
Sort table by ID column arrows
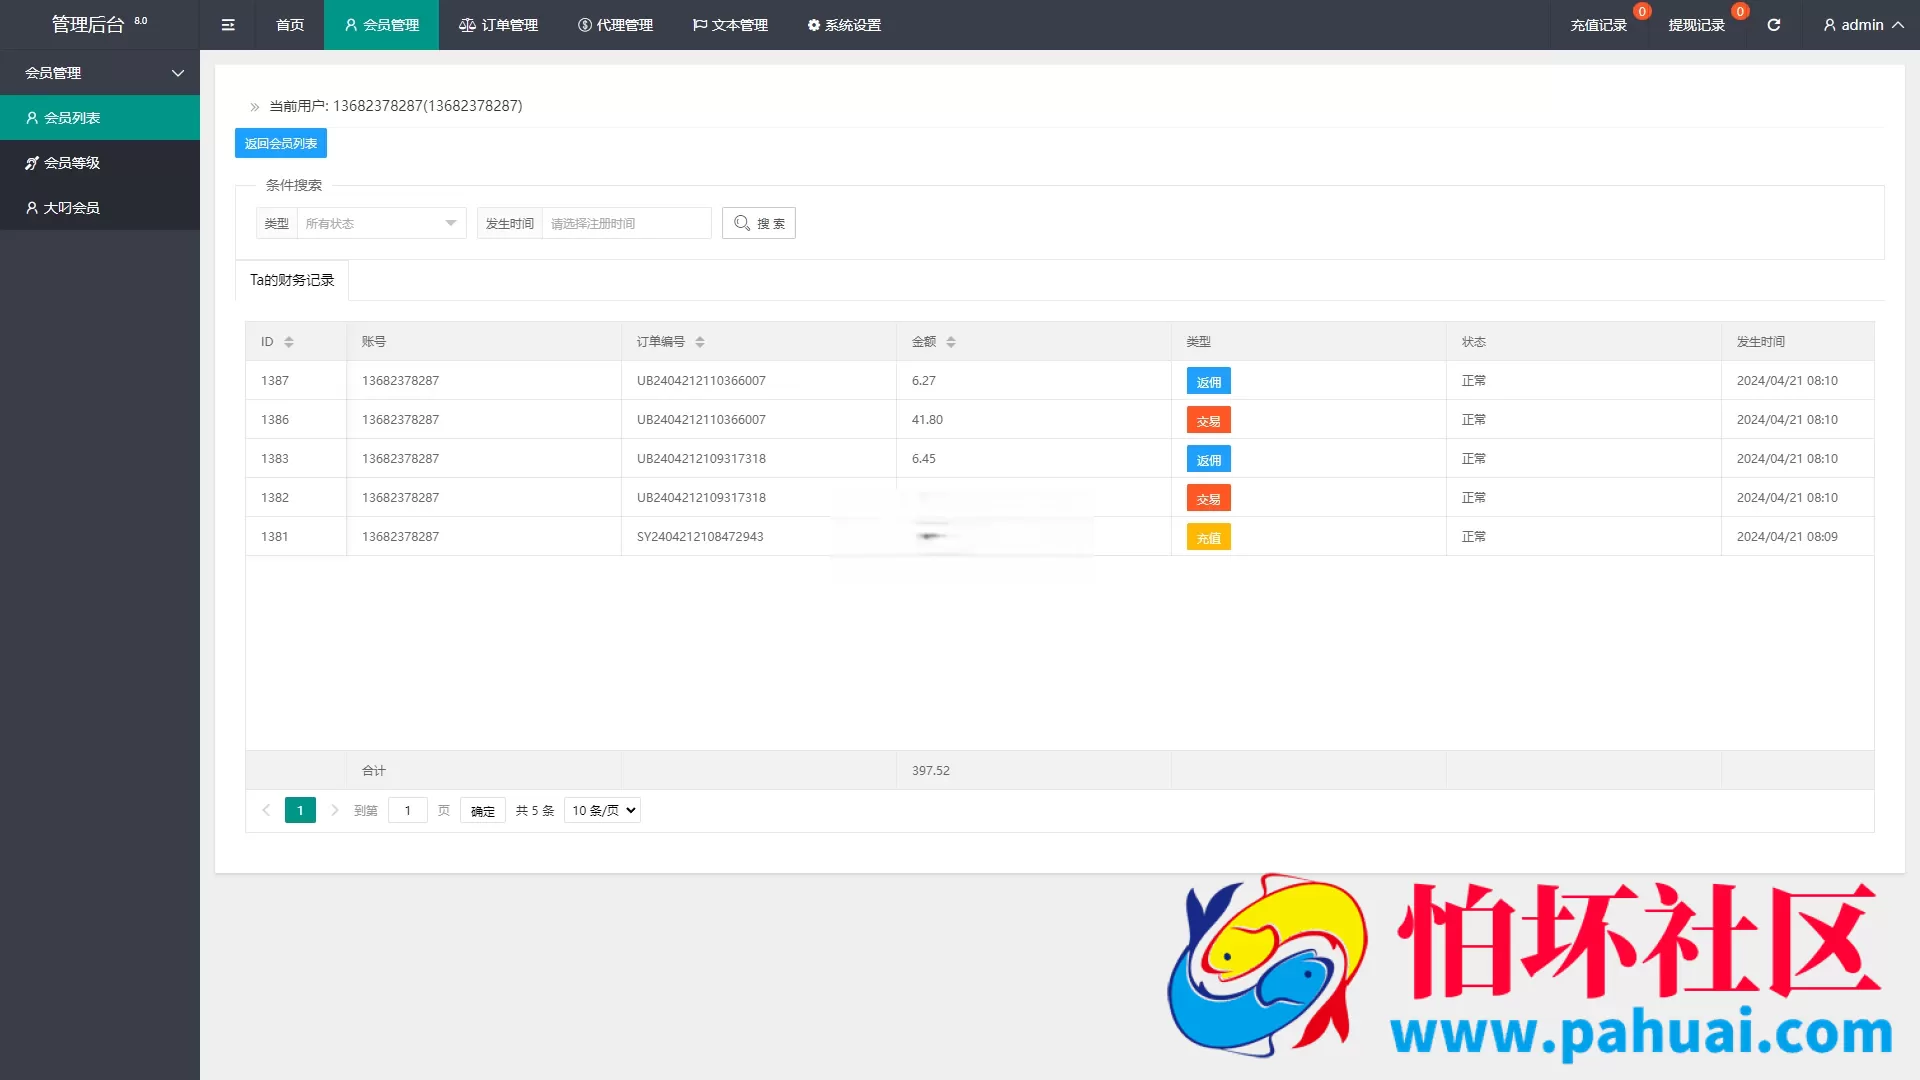[x=289, y=342]
